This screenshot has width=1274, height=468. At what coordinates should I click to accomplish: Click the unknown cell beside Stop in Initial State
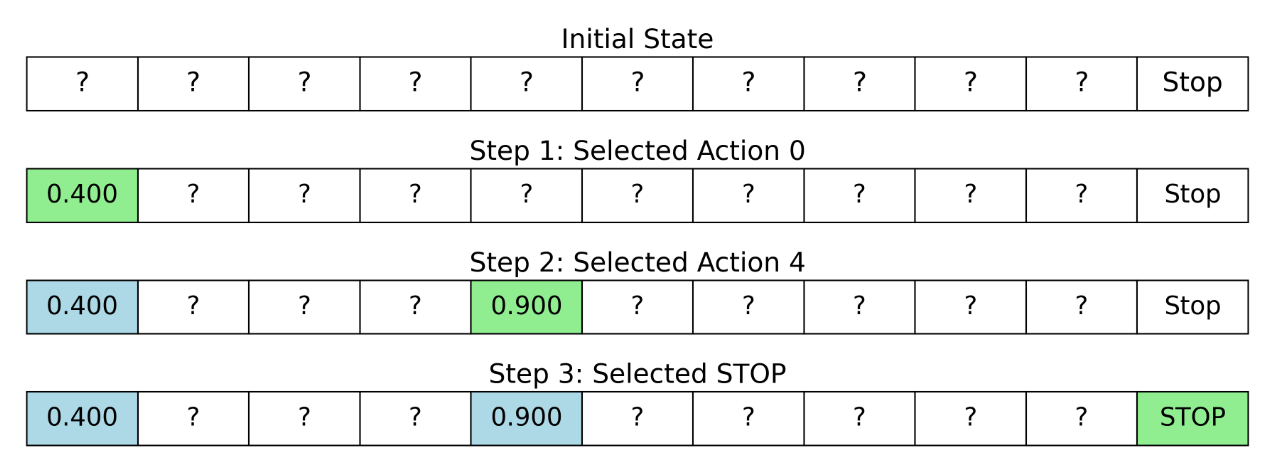1081,84
